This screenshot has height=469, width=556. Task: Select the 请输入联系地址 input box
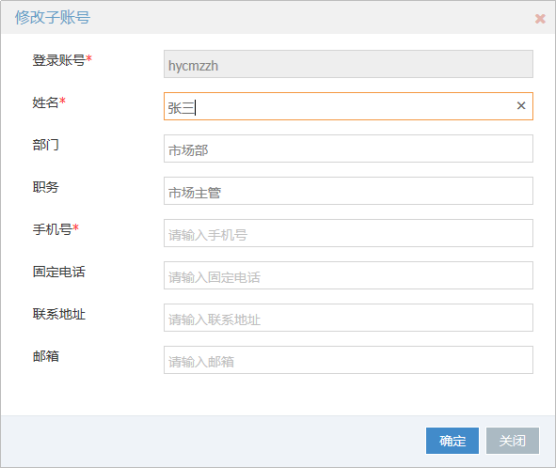[x=348, y=318]
